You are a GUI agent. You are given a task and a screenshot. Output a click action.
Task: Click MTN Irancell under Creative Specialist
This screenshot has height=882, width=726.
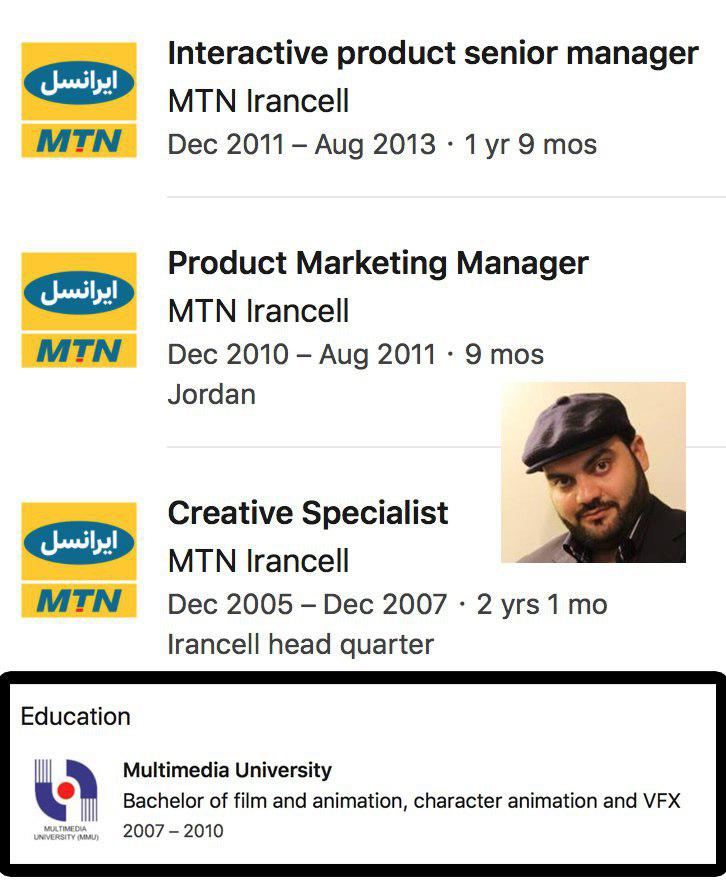(258, 561)
